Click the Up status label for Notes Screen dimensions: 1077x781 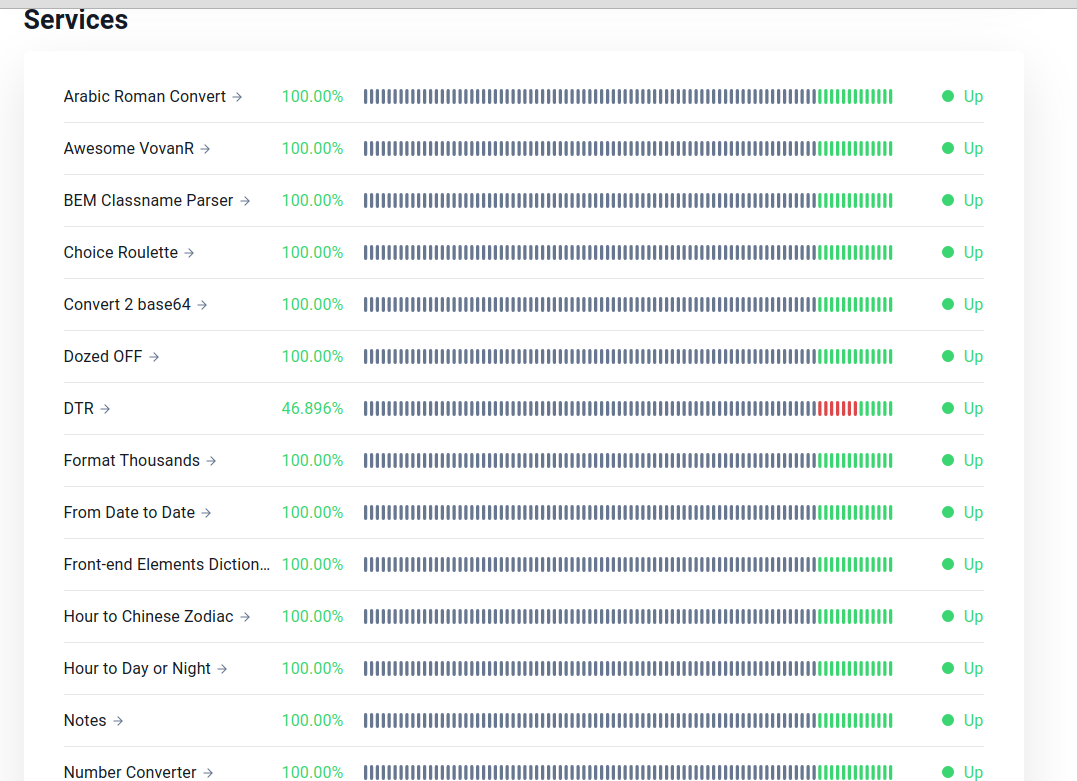(x=973, y=721)
